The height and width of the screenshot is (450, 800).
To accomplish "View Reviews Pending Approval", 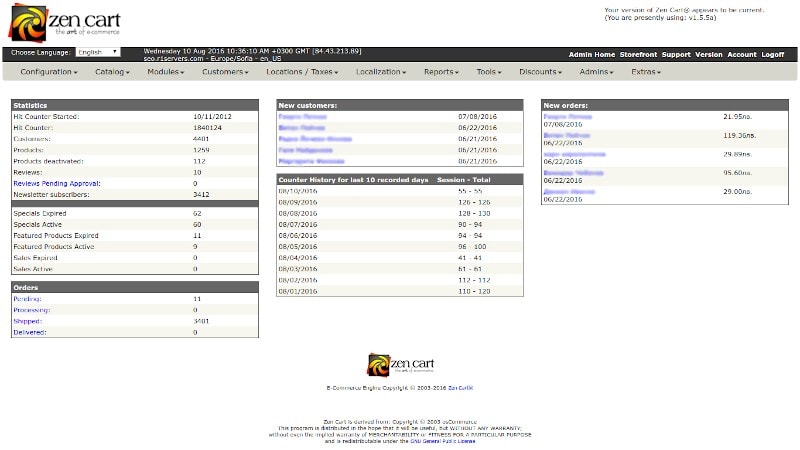I will 56,184.
